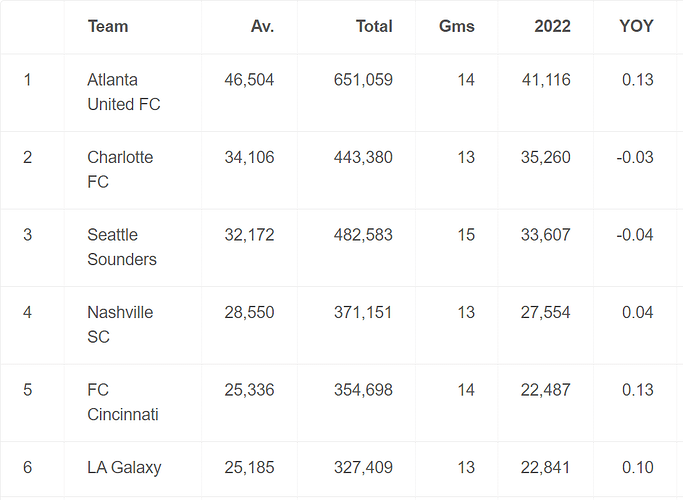Screen dimensions: 683x500
Task: Click Atlanta United's average attendance 46,504
Action: (249, 80)
